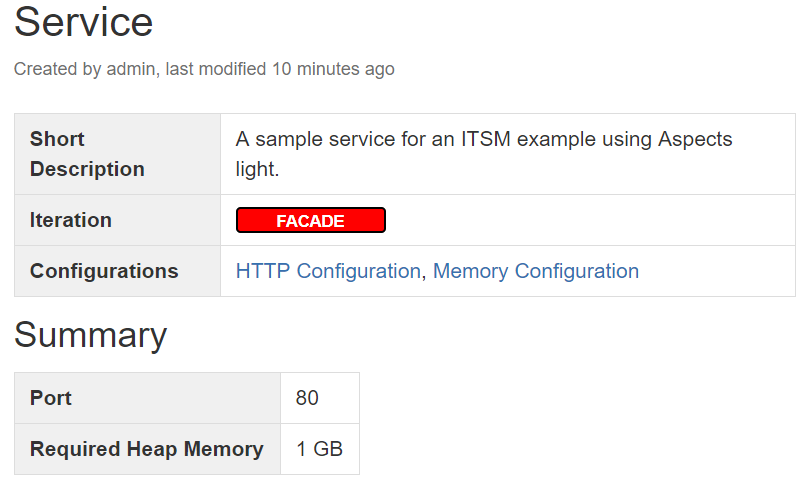Viewport: 812px width, 487px height.
Task: Select the Required Heap Memory header cell
Action: [x=147, y=449]
